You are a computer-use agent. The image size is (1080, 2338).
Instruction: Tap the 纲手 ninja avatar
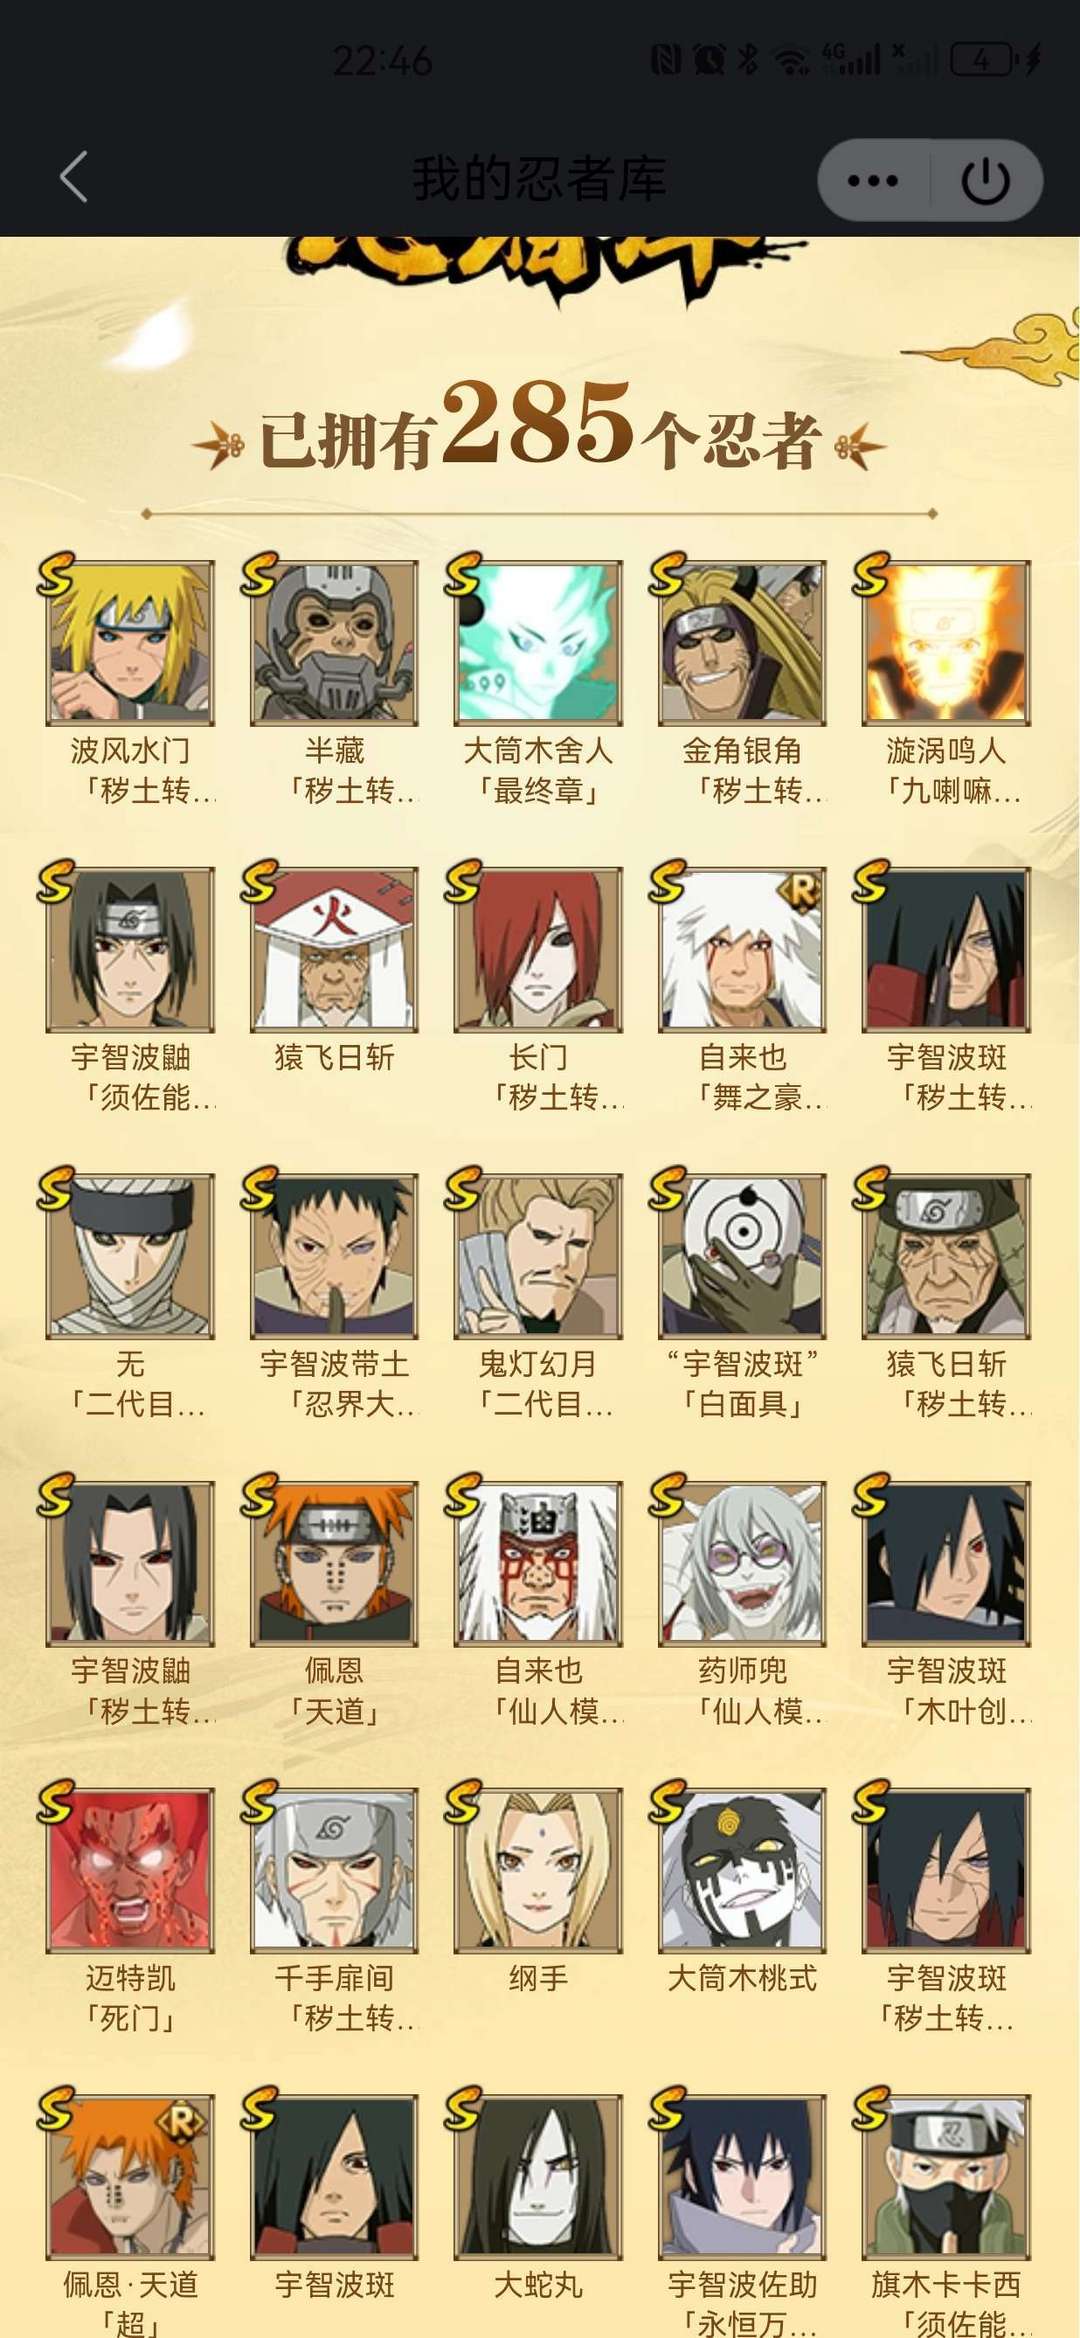coord(538,1871)
